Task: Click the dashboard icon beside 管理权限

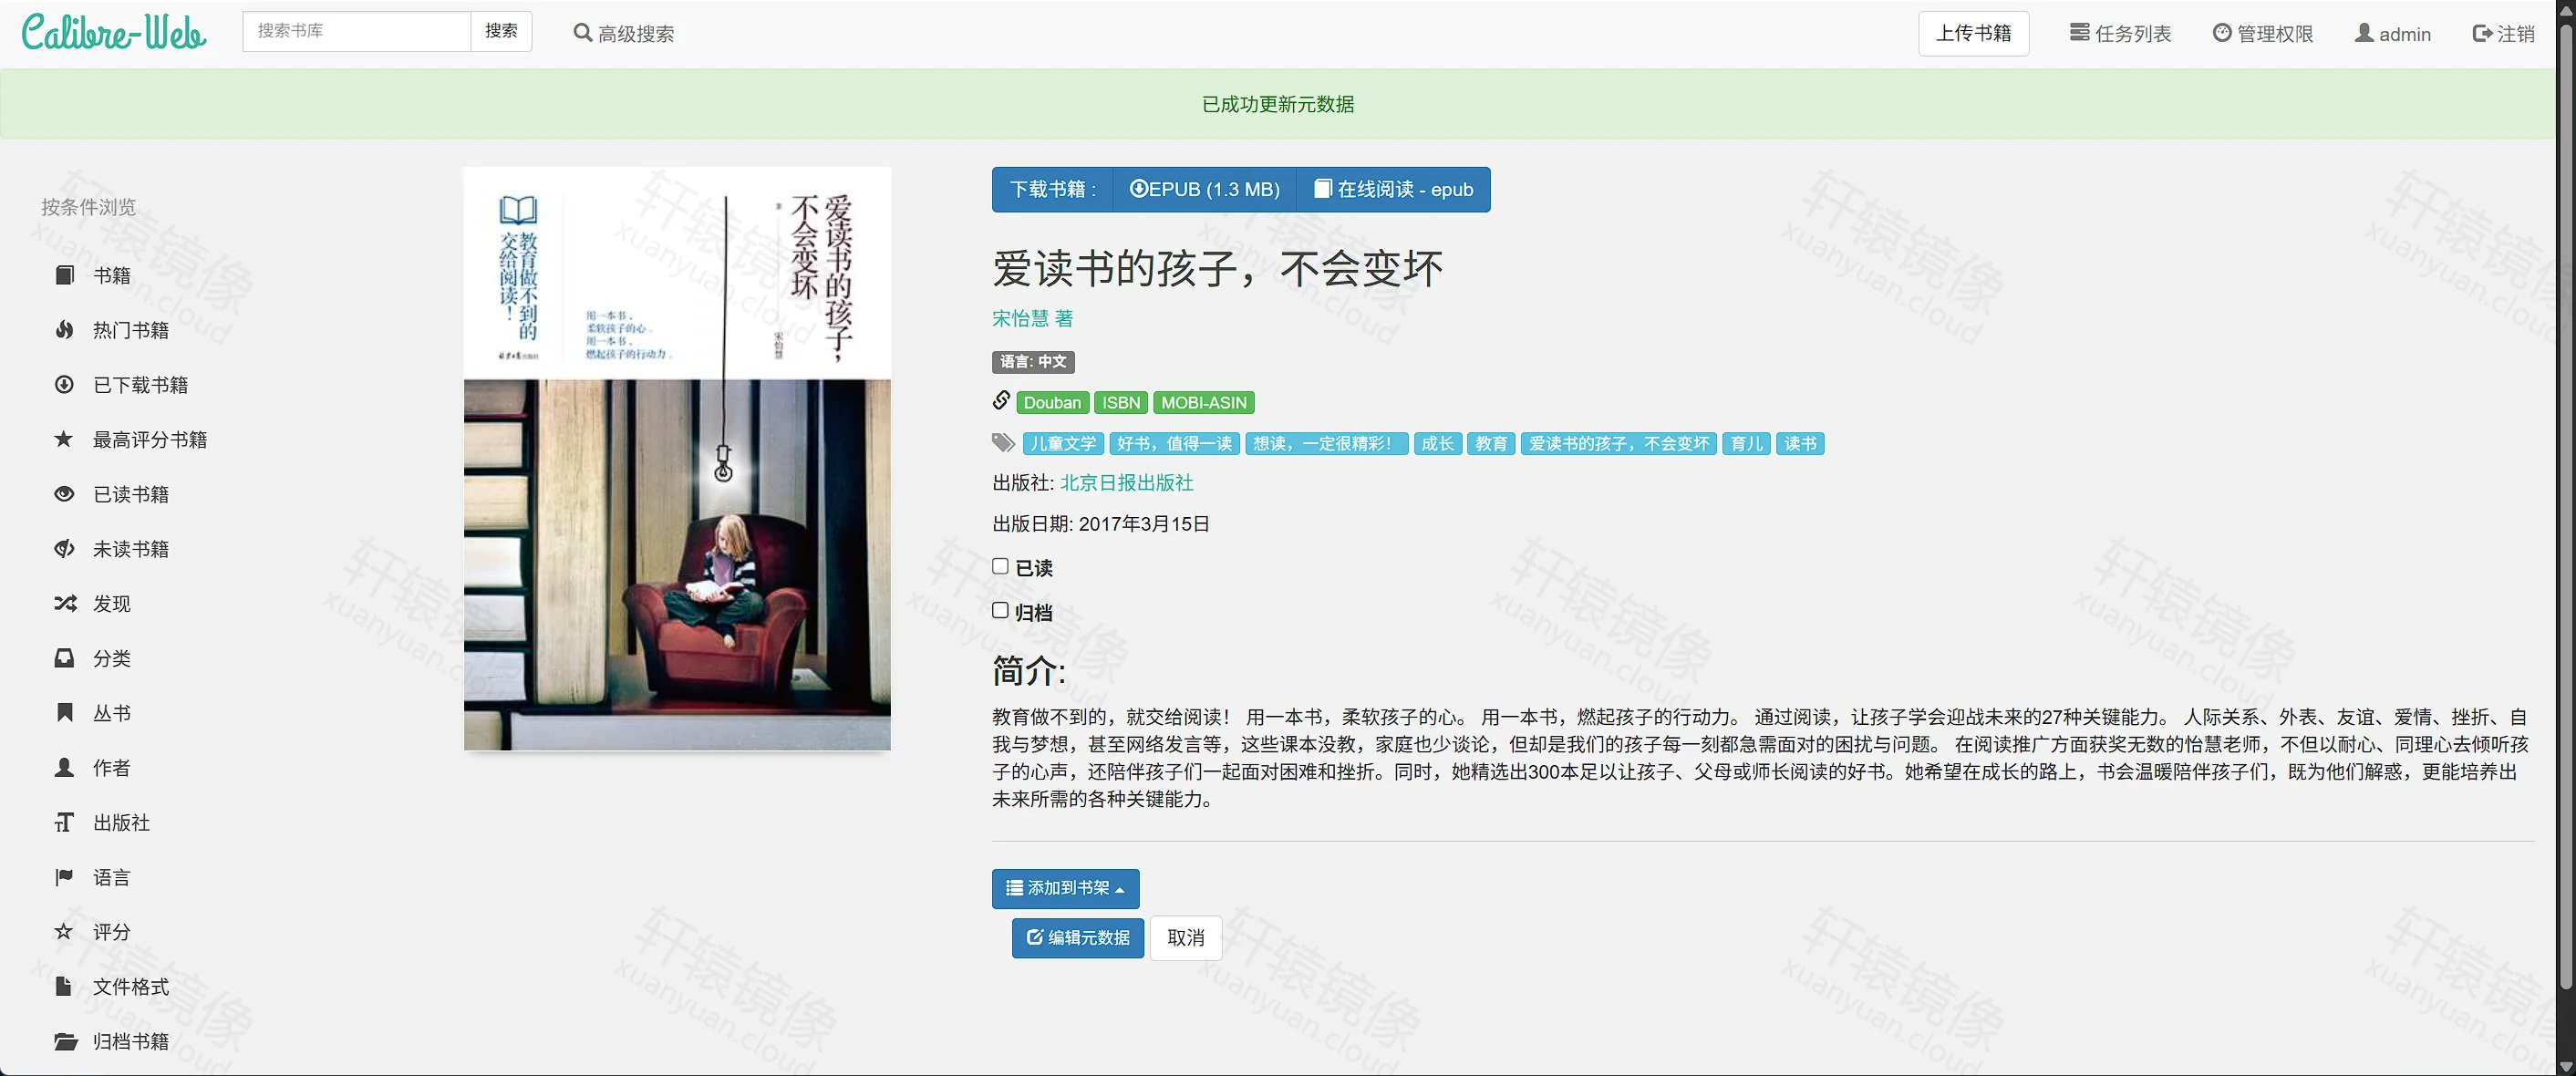Action: 2222,33
